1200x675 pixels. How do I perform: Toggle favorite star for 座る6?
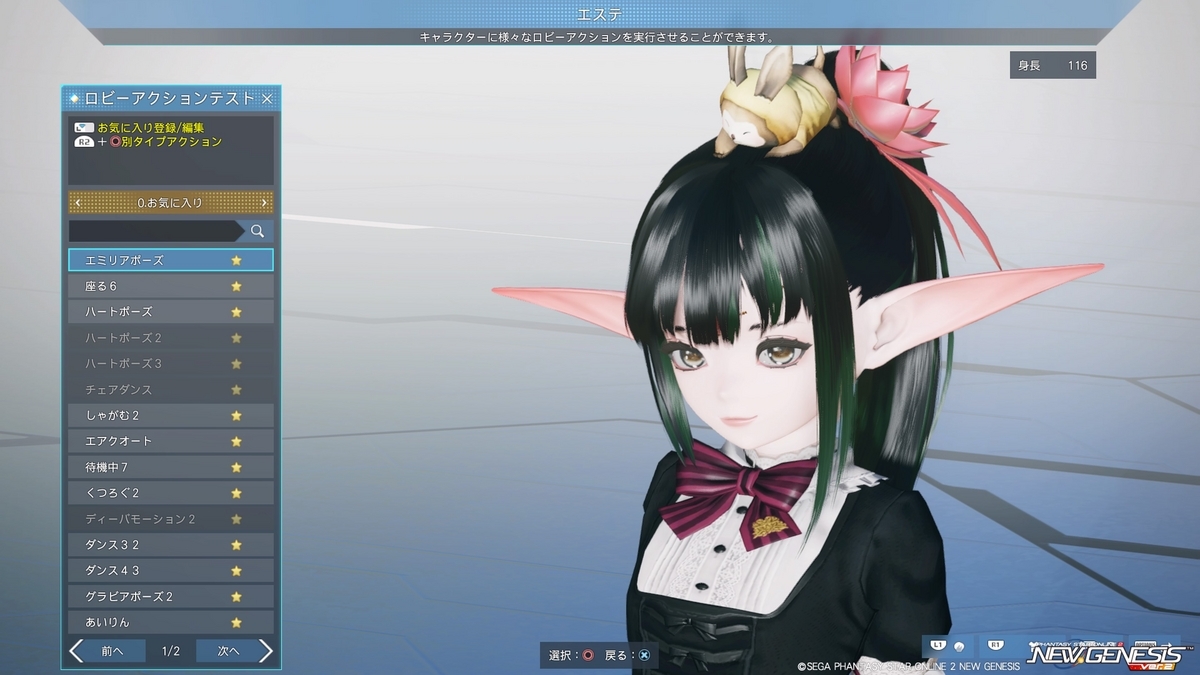237,286
